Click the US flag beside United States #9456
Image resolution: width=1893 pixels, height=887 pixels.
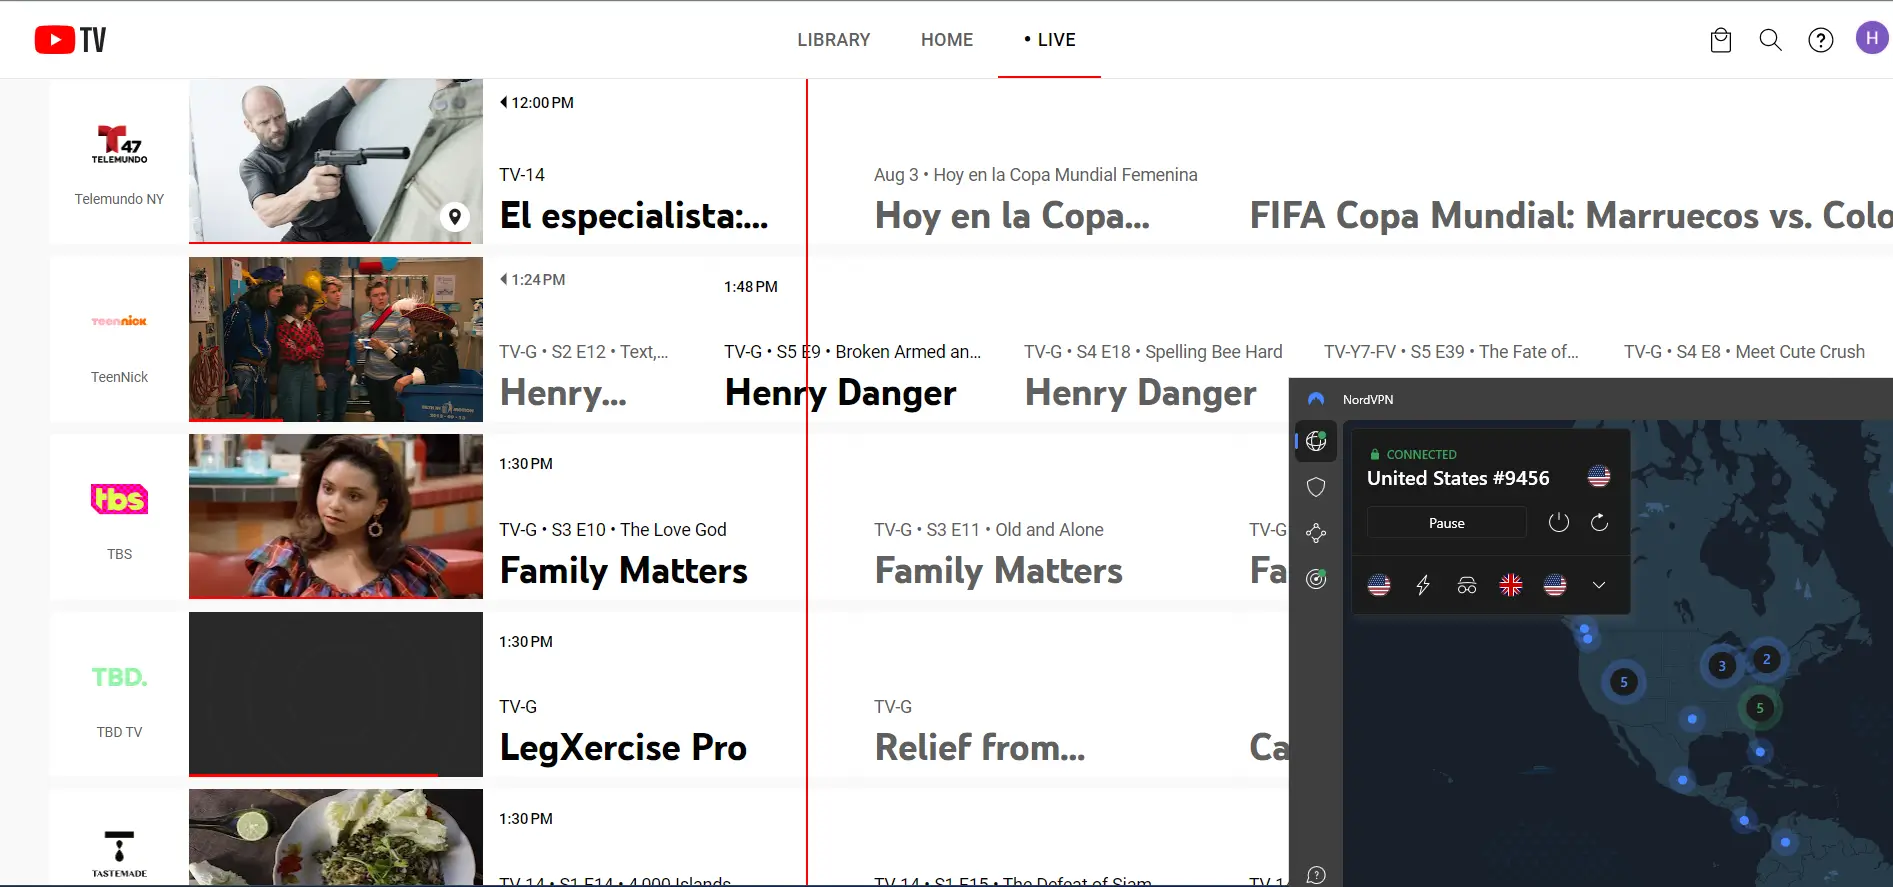point(1599,476)
